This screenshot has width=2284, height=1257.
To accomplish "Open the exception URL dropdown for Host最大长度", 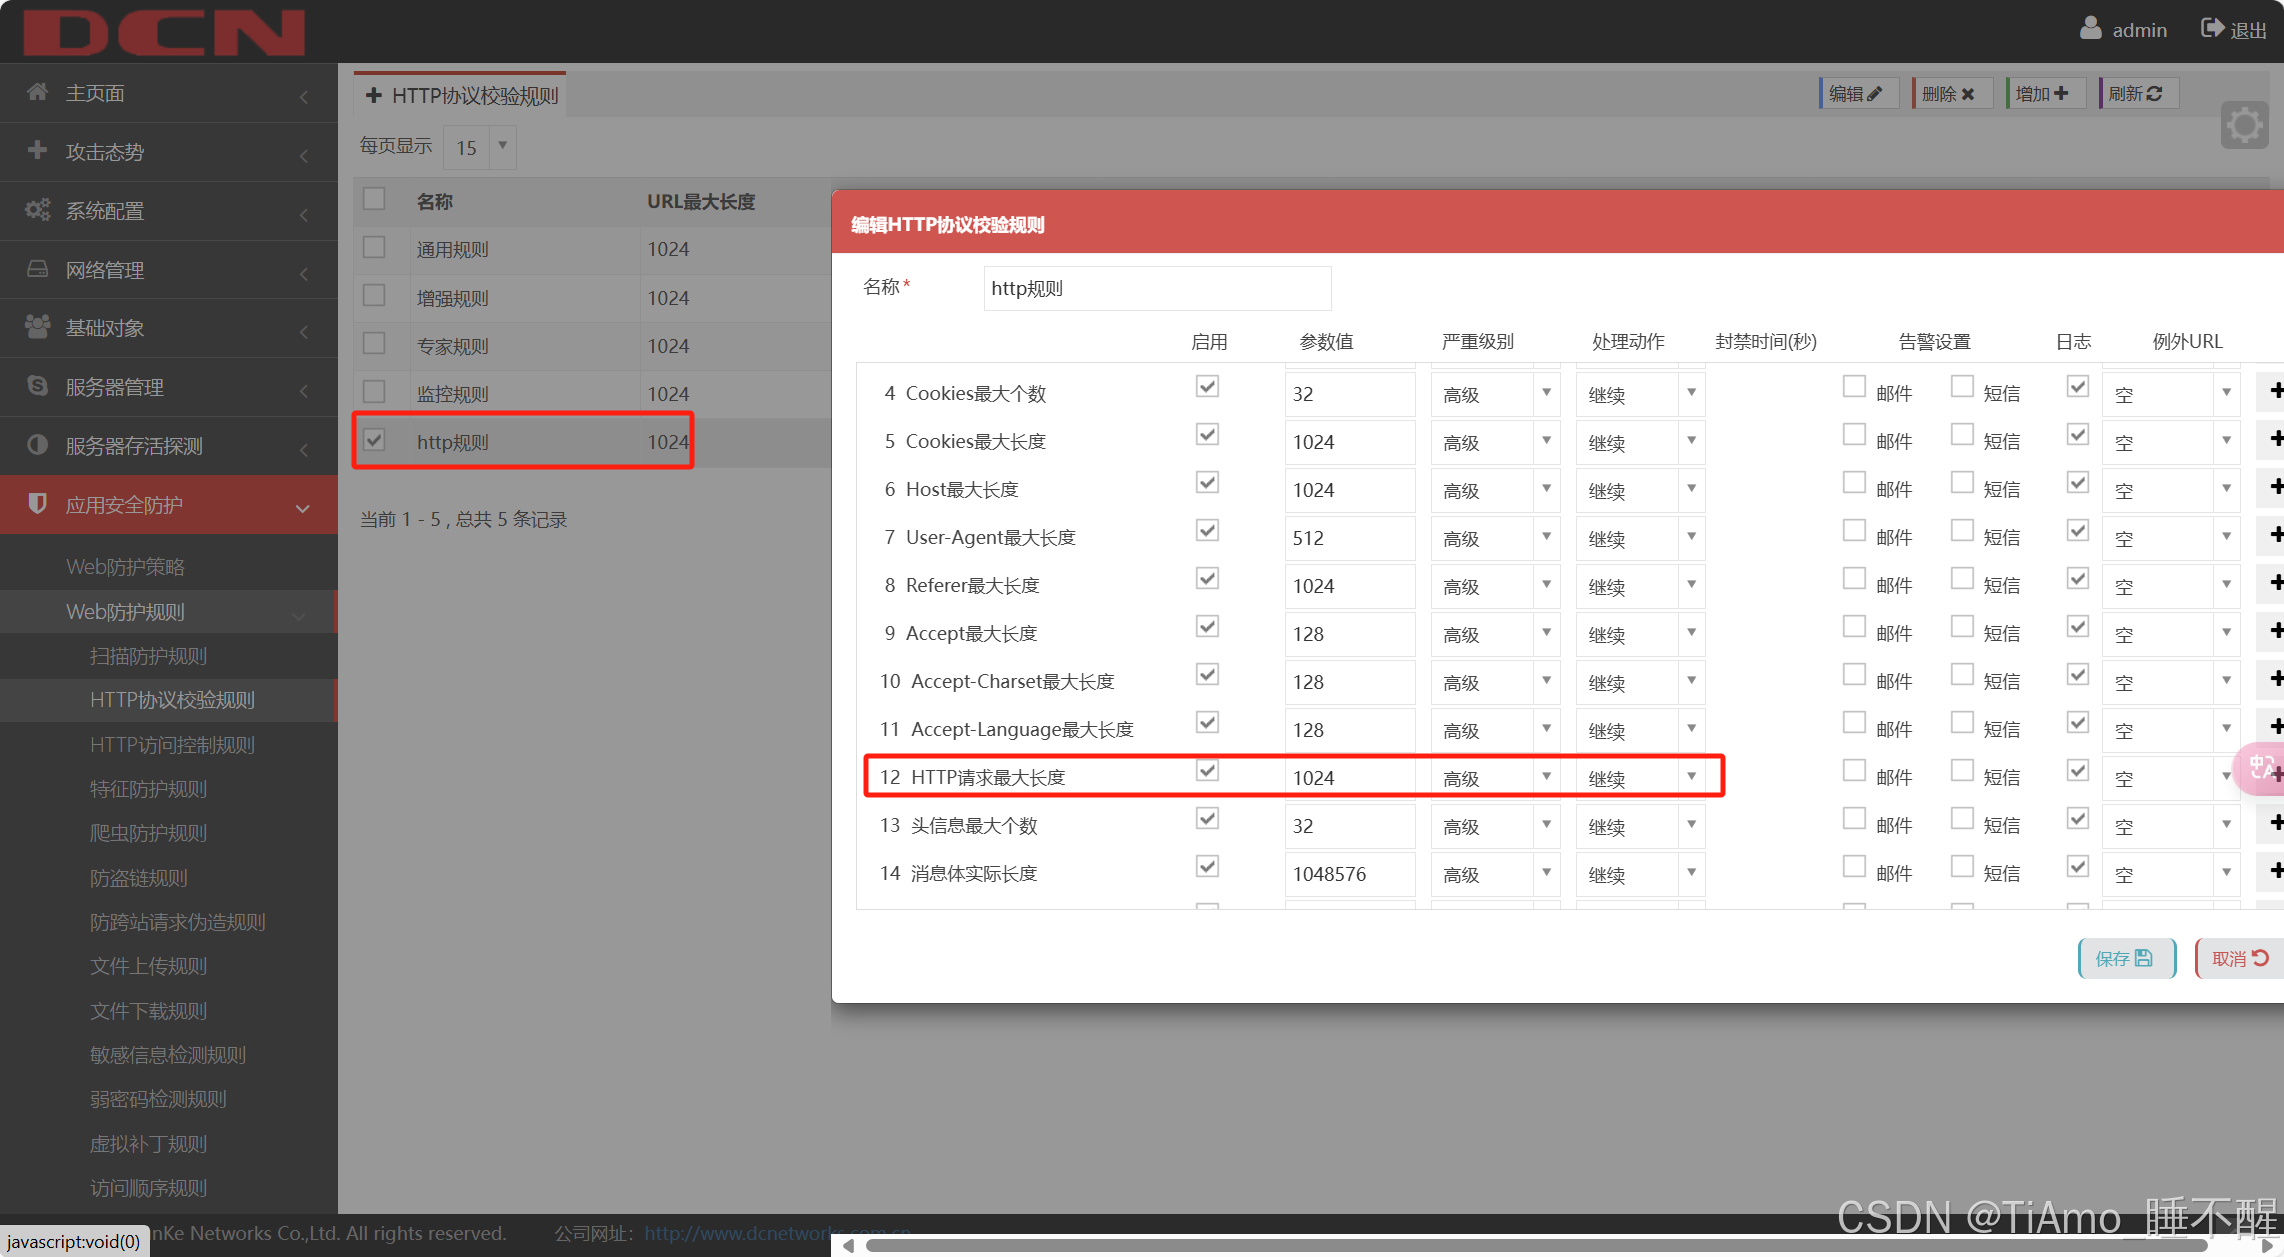I will click(x=2171, y=490).
